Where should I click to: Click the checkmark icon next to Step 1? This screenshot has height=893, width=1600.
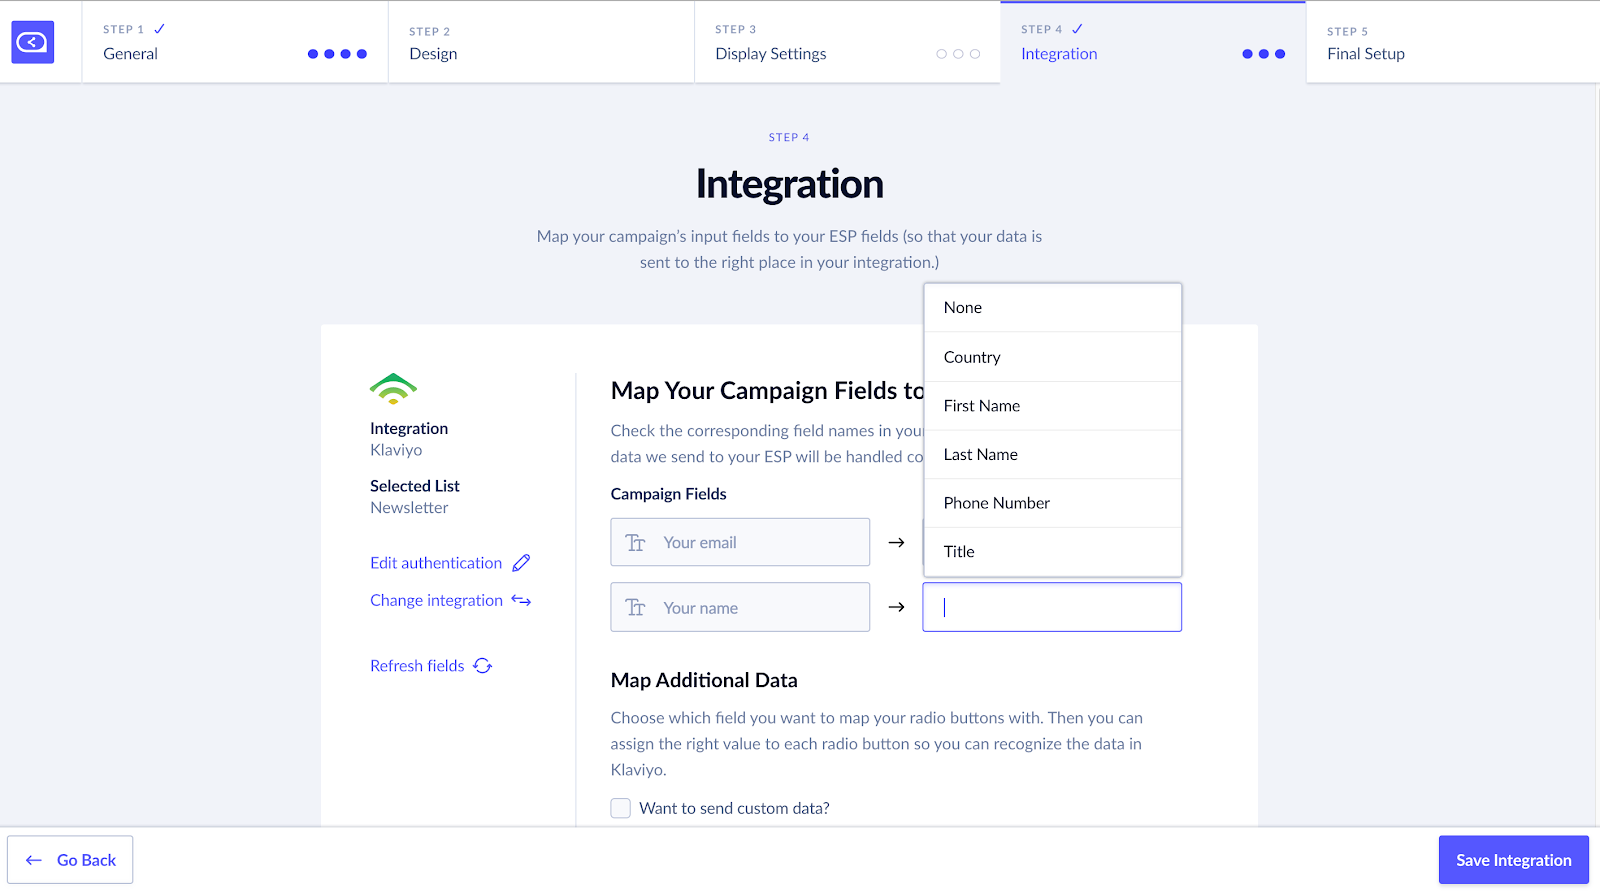click(x=159, y=29)
